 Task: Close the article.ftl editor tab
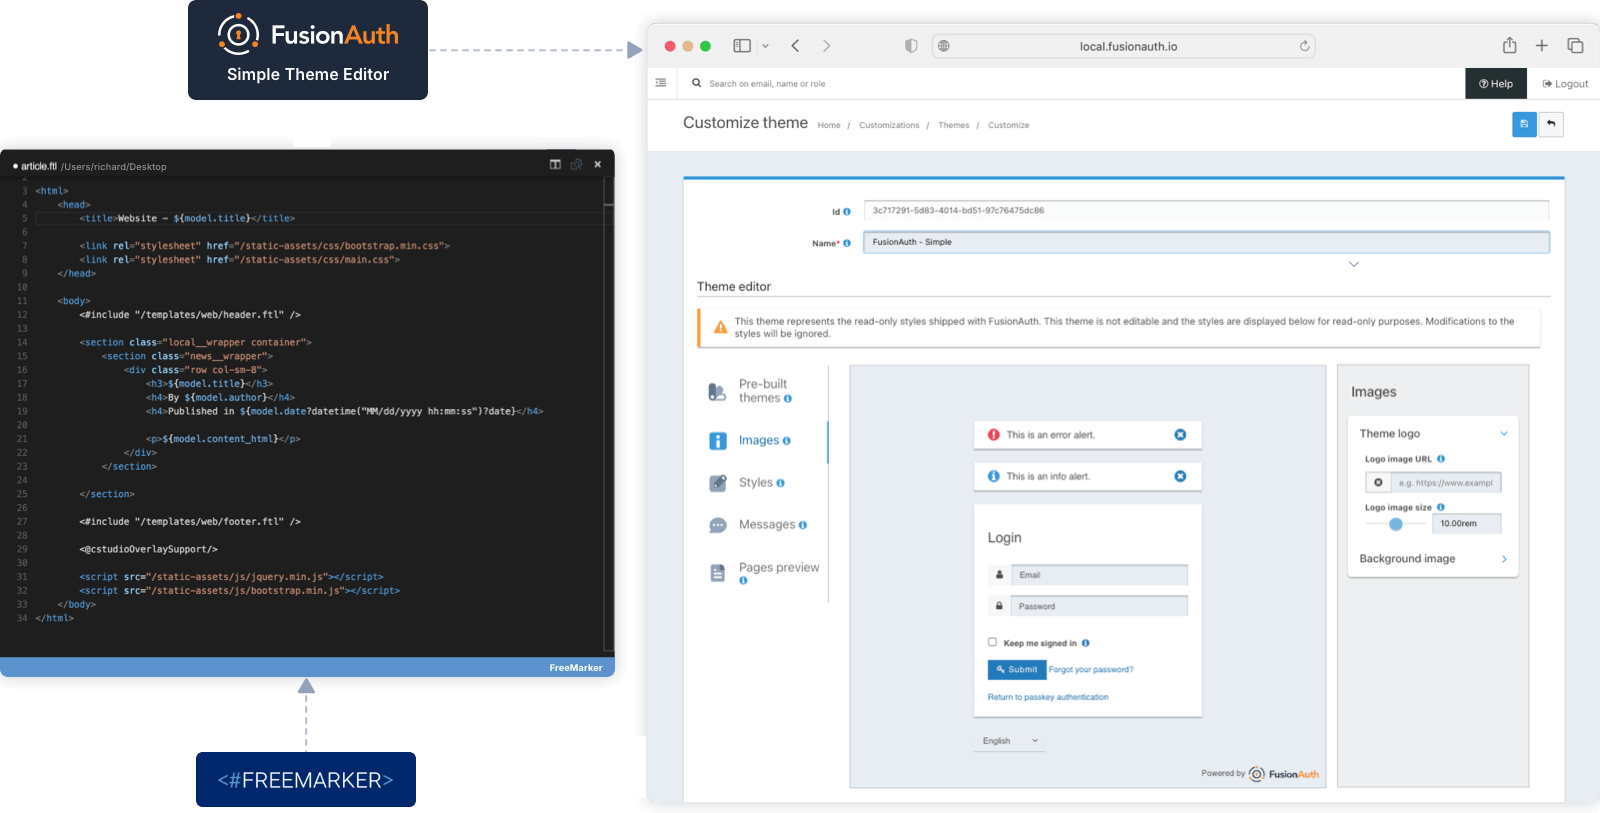point(598,164)
